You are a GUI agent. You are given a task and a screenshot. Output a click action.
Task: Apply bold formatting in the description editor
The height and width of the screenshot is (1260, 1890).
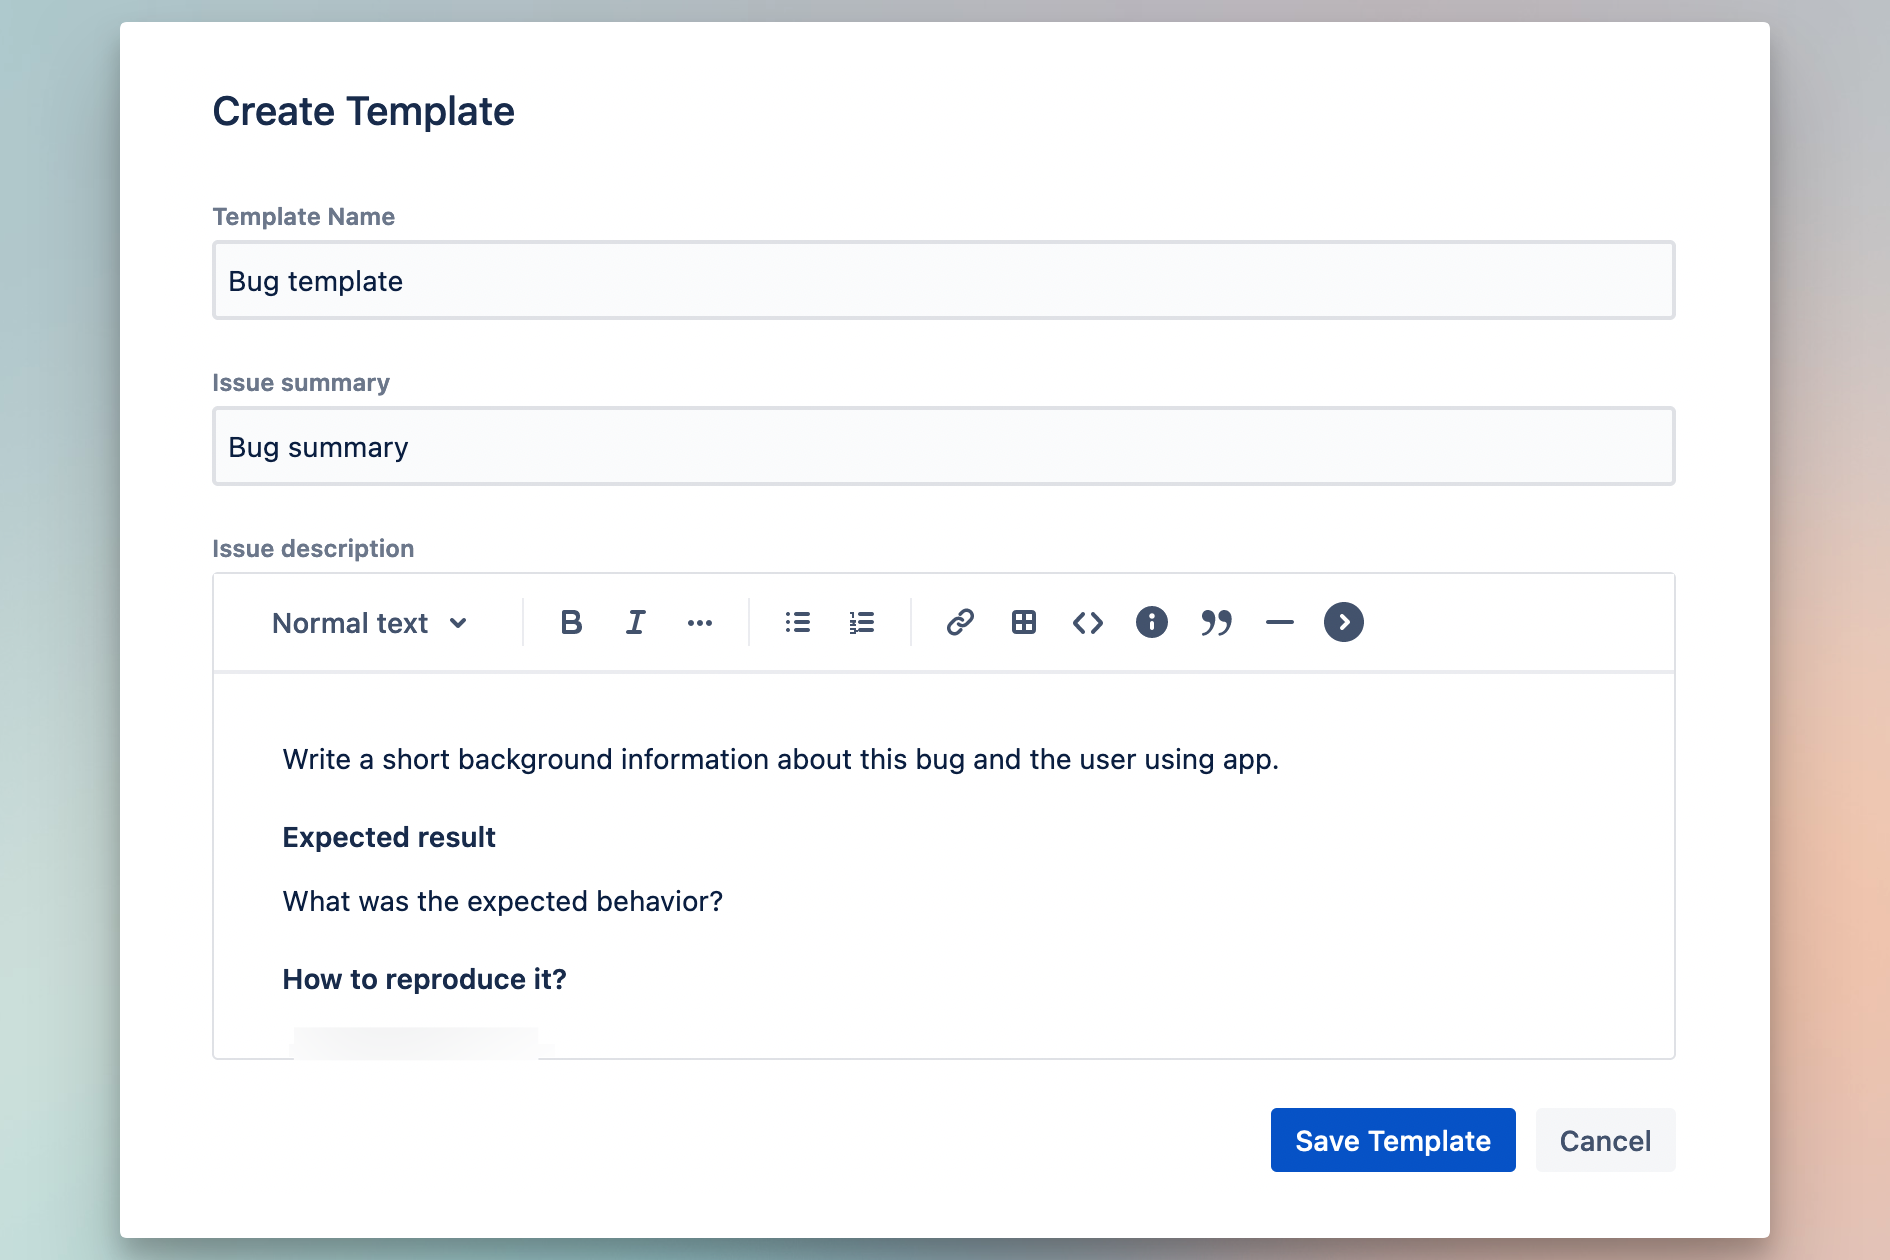(x=570, y=622)
